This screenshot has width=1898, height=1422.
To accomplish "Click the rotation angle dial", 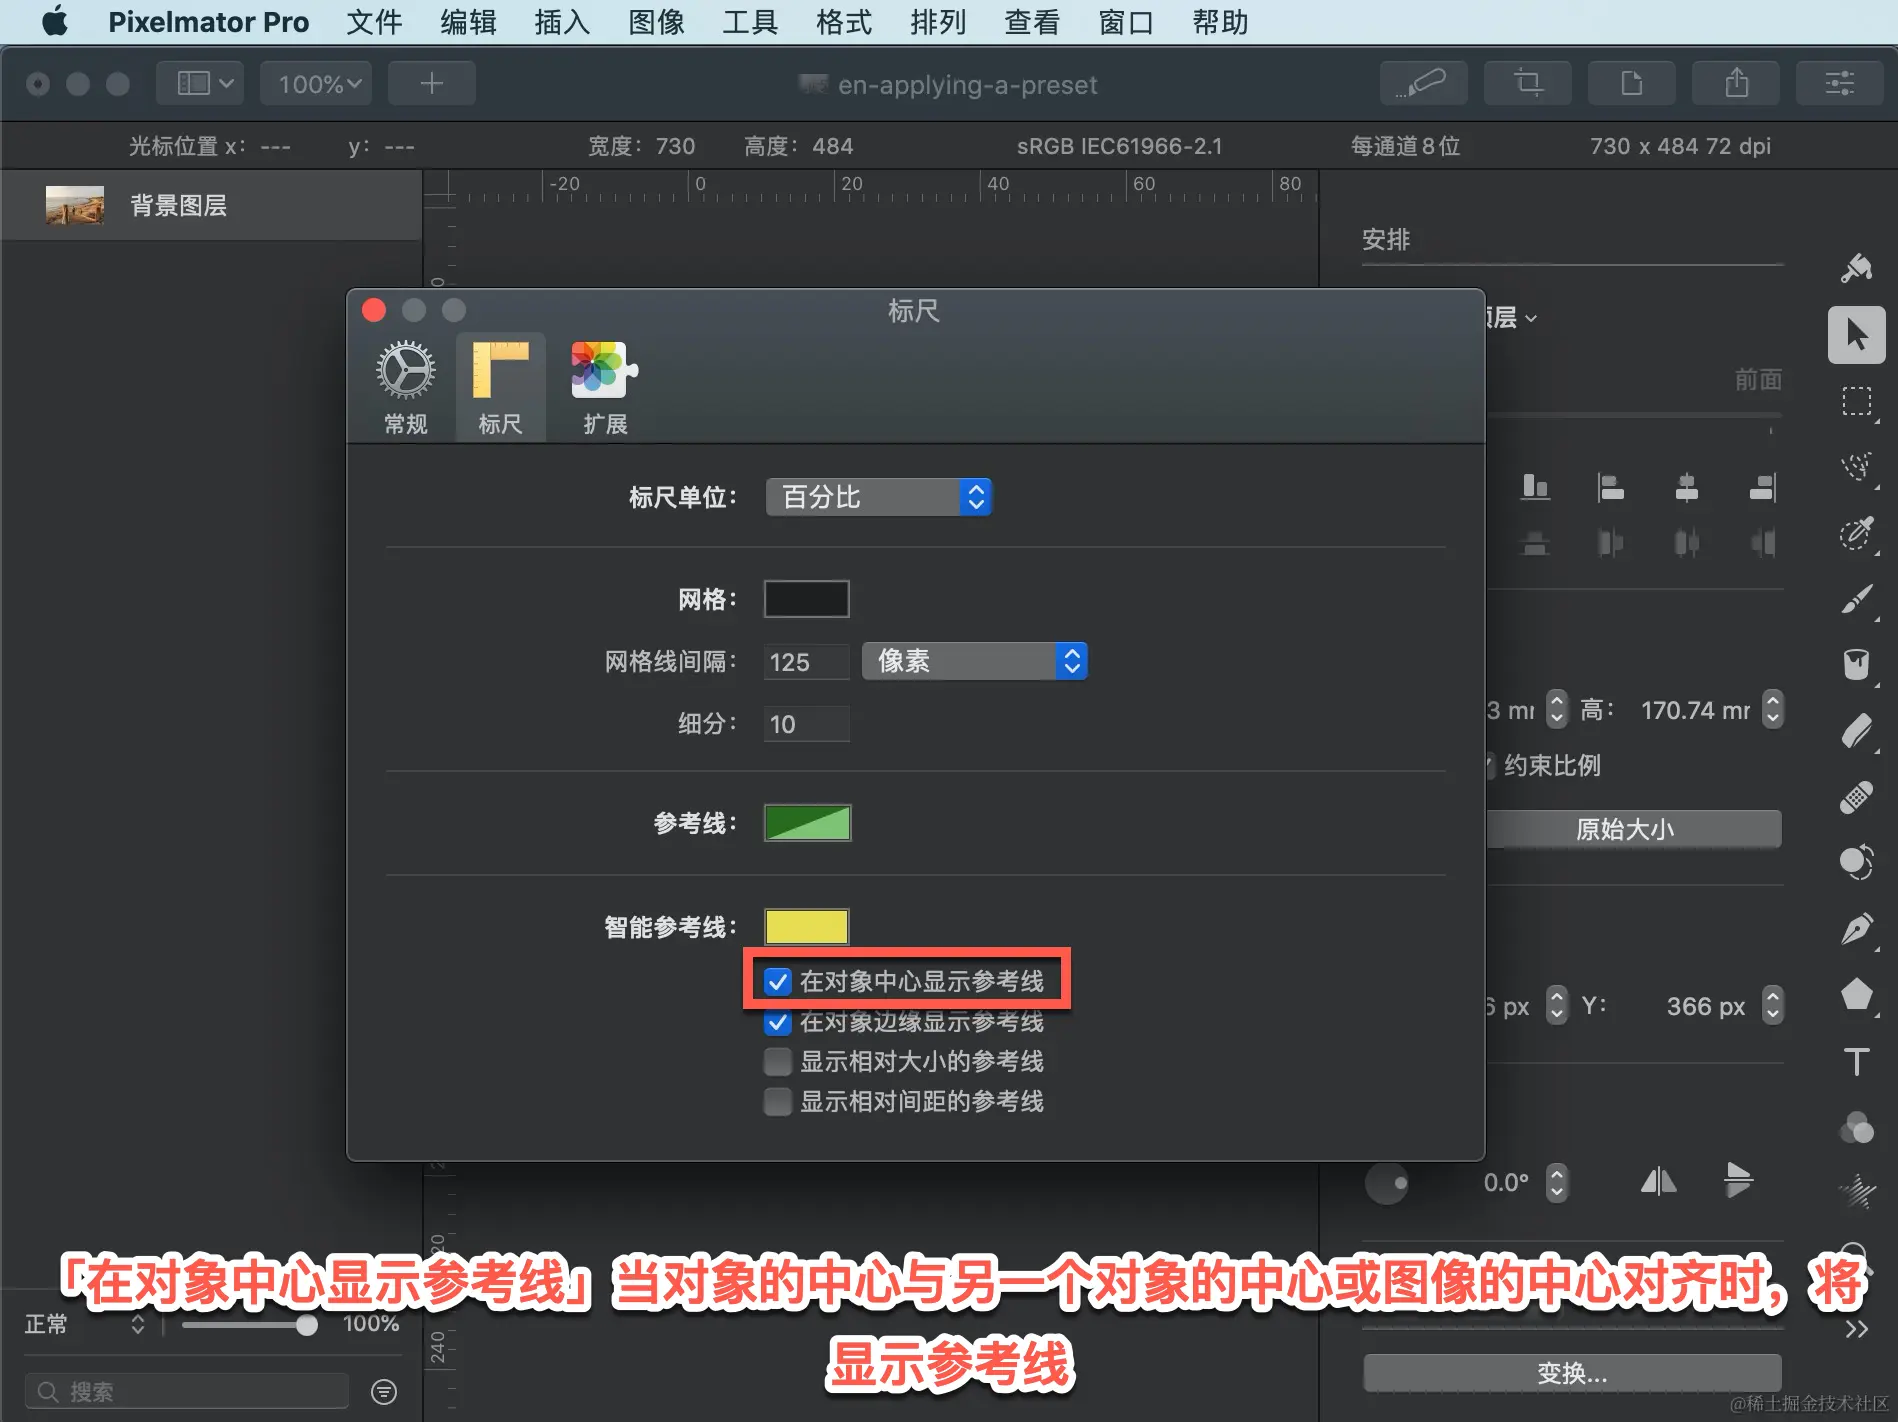I will pos(1386,1184).
